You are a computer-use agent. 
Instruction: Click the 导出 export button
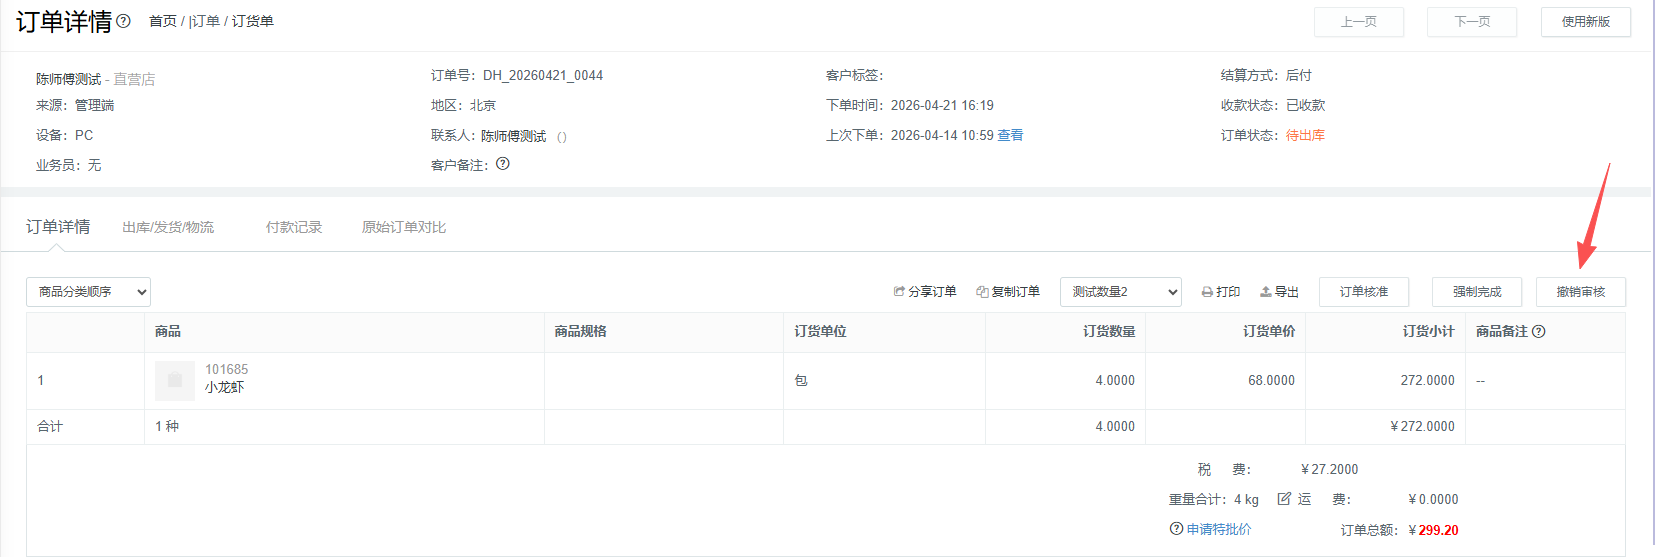click(x=1279, y=292)
